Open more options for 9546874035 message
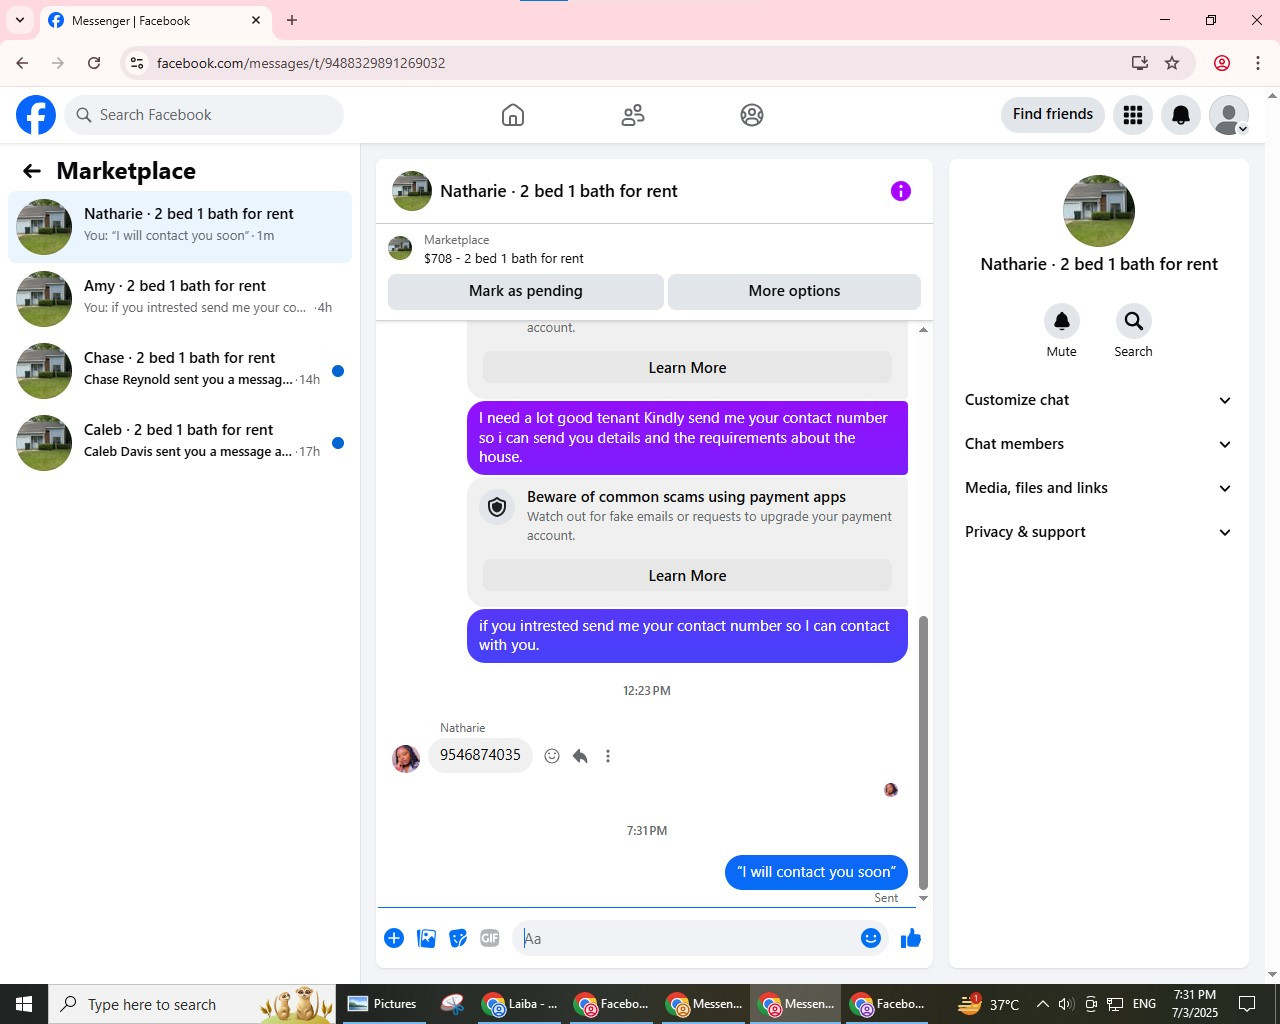The height and width of the screenshot is (1024, 1280). 608,756
